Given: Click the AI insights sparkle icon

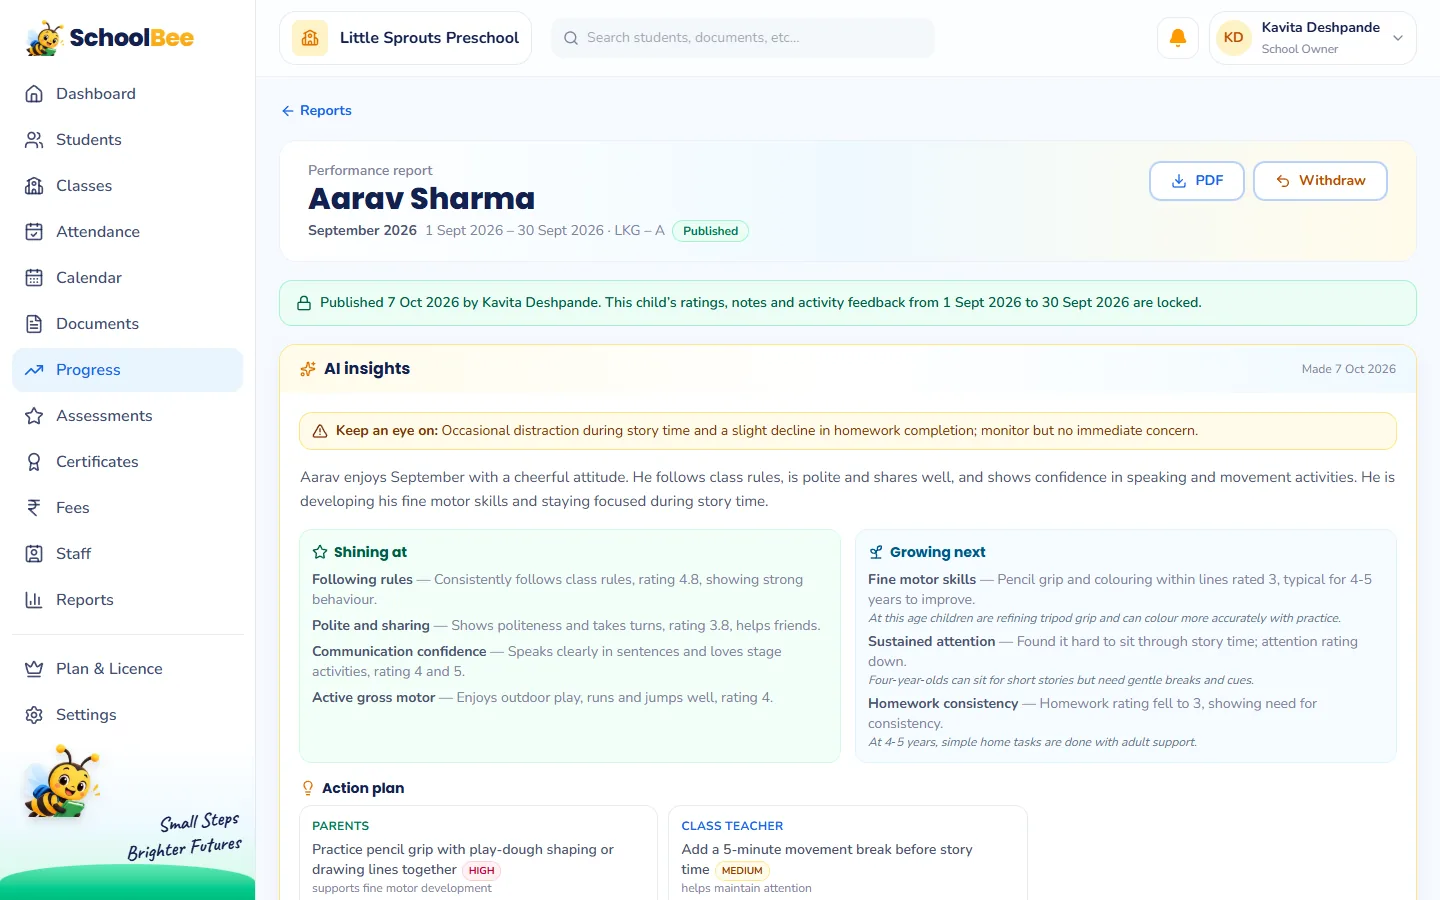Looking at the screenshot, I should coord(308,369).
